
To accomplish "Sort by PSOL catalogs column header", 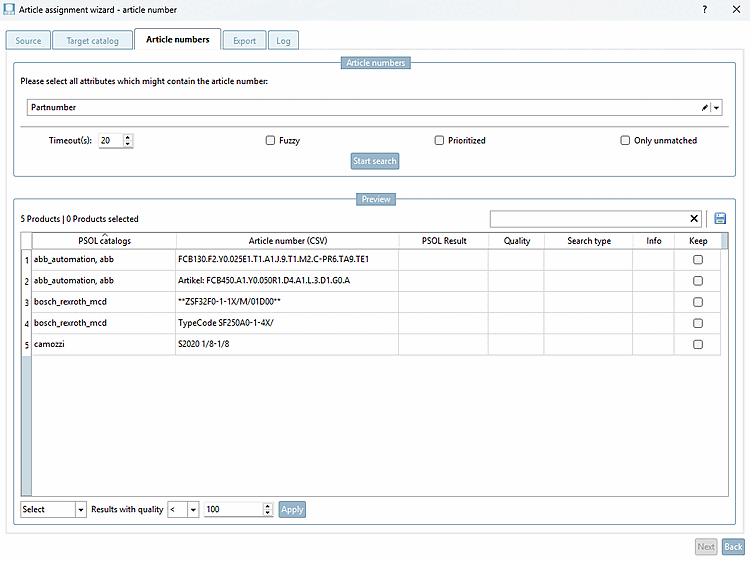I will click(x=104, y=241).
